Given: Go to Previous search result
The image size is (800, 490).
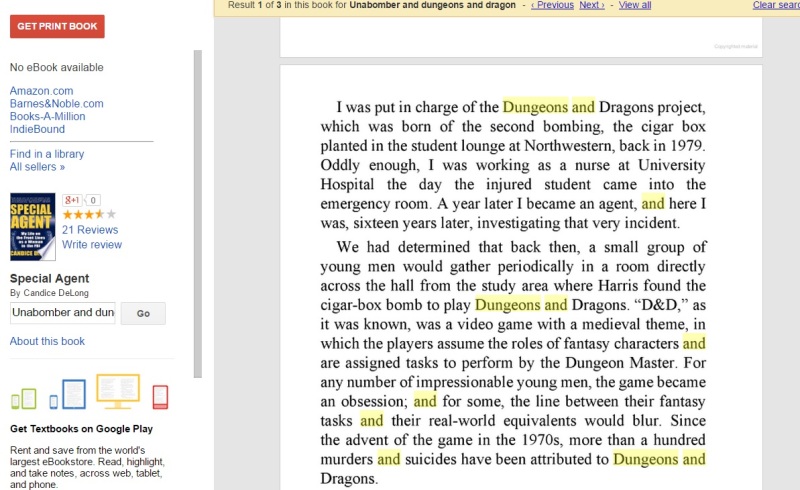Looking at the screenshot, I should coord(552,5).
